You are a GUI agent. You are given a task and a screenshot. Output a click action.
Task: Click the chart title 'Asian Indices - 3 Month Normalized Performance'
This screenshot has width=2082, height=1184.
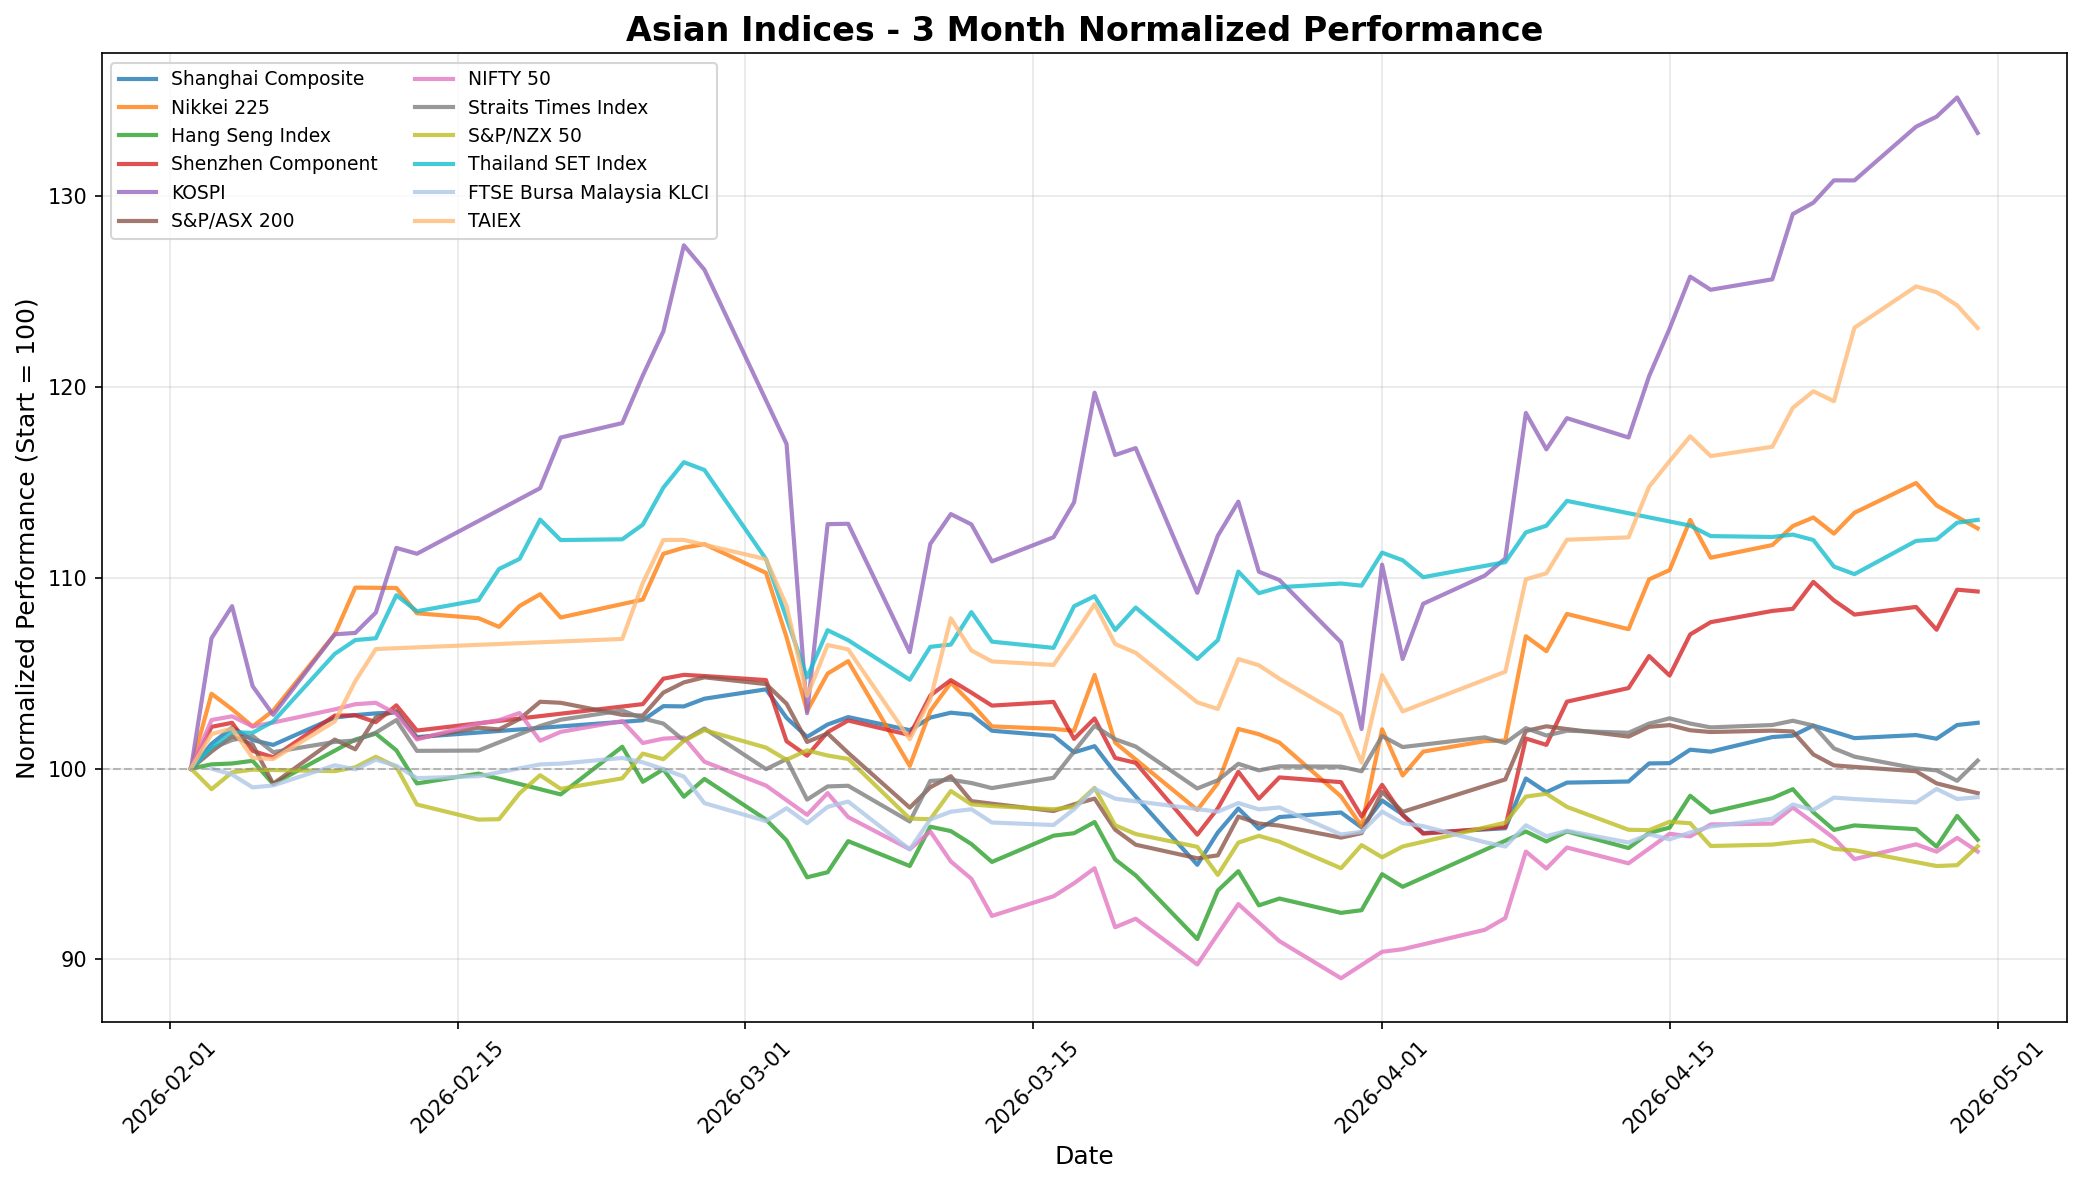pos(1084,29)
